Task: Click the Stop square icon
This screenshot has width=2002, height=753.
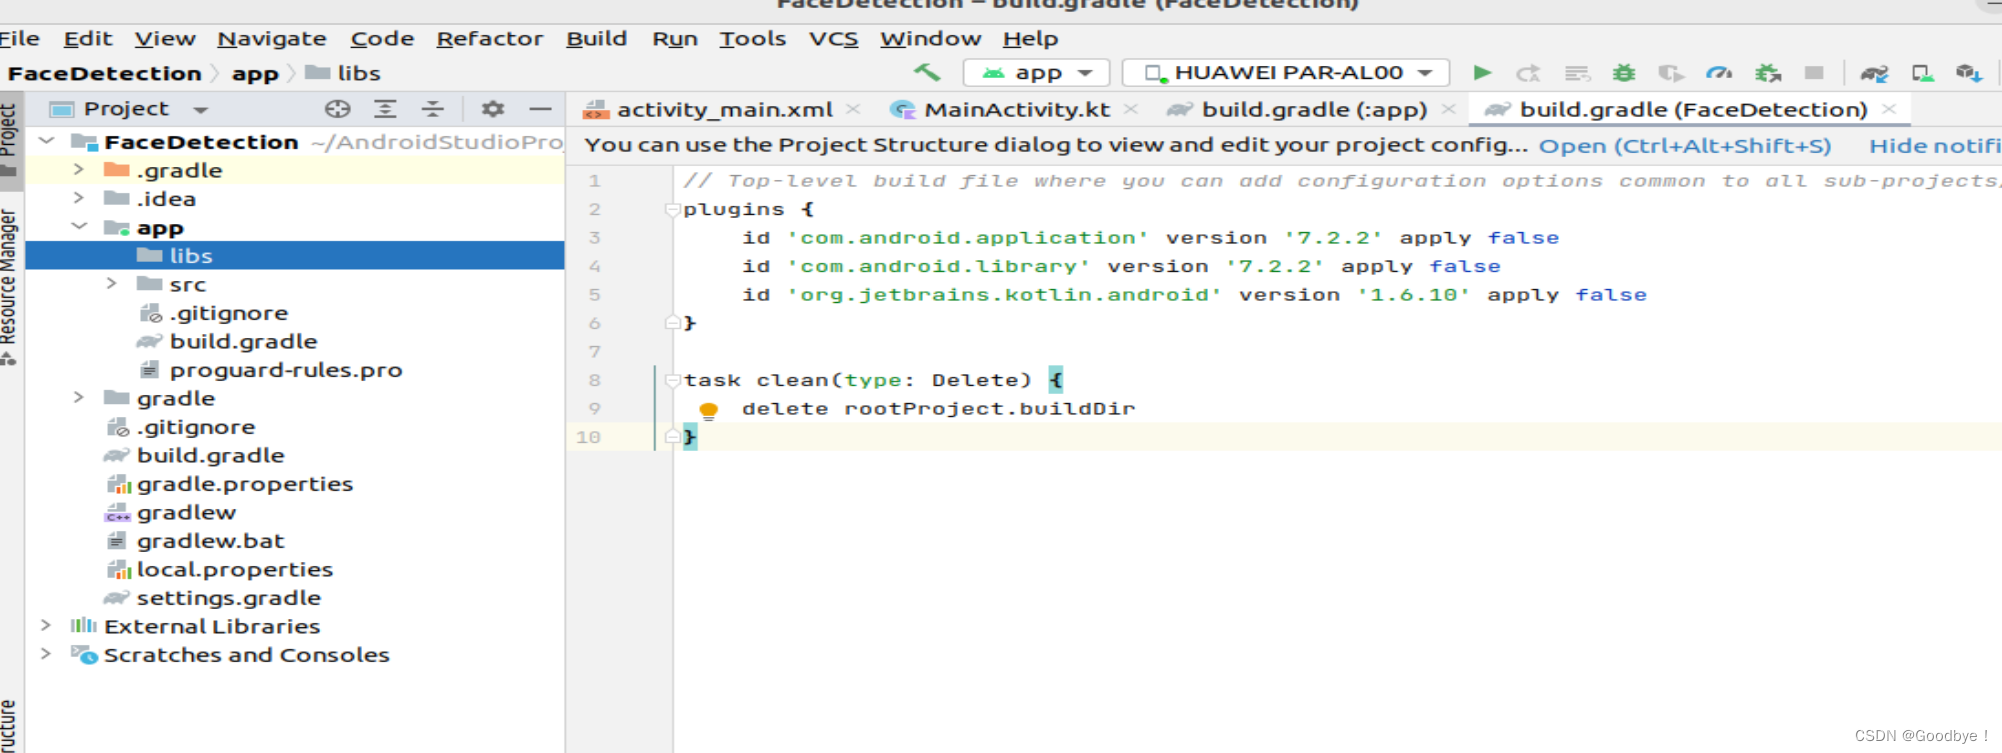Action: 1814,72
